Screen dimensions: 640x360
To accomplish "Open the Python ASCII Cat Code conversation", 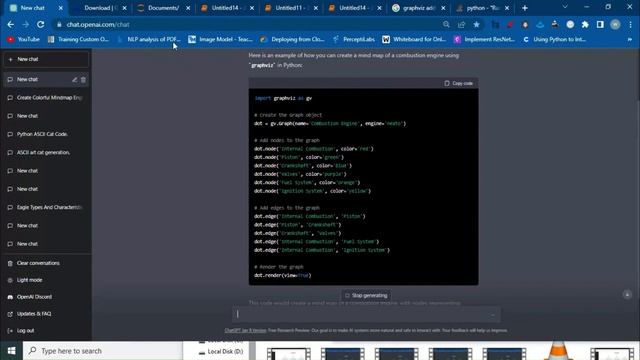I will click(46, 134).
